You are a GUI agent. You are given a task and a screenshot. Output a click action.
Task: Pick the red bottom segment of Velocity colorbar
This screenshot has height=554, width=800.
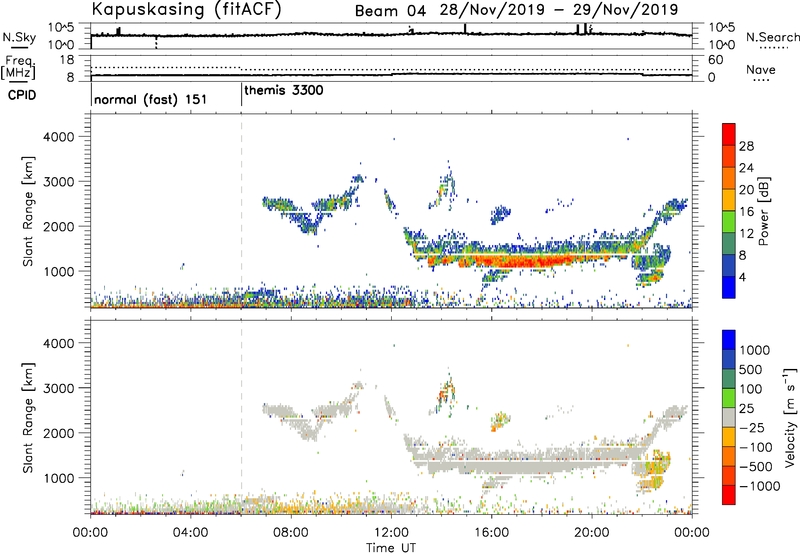pyautogui.click(x=729, y=495)
